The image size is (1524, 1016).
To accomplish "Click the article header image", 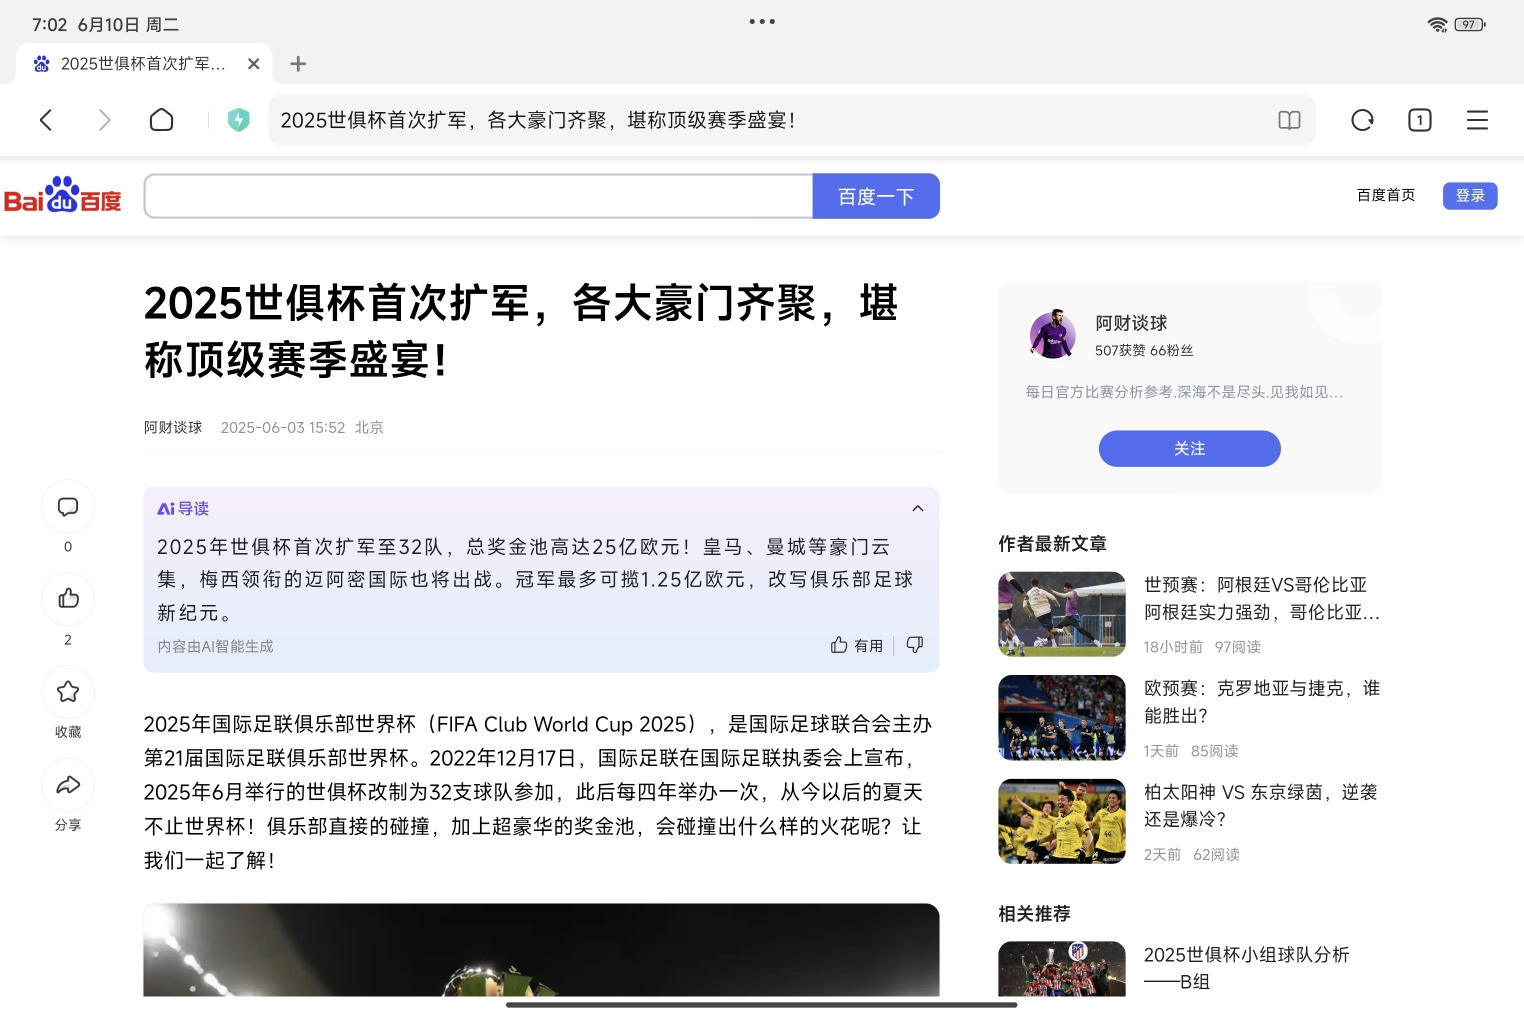I will [541, 950].
